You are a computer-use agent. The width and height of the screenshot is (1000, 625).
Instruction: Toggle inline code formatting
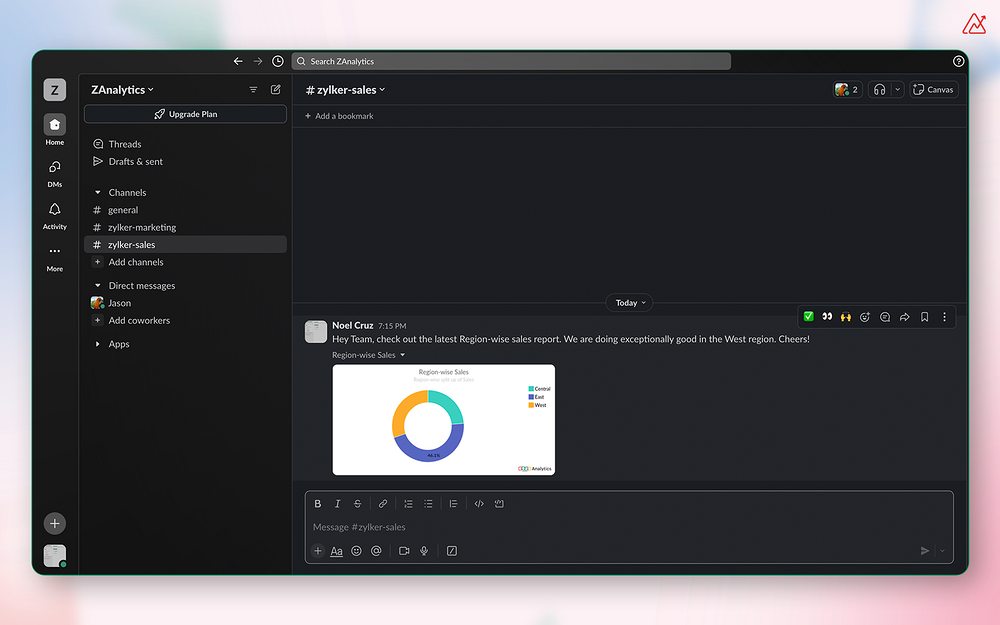[x=479, y=504]
